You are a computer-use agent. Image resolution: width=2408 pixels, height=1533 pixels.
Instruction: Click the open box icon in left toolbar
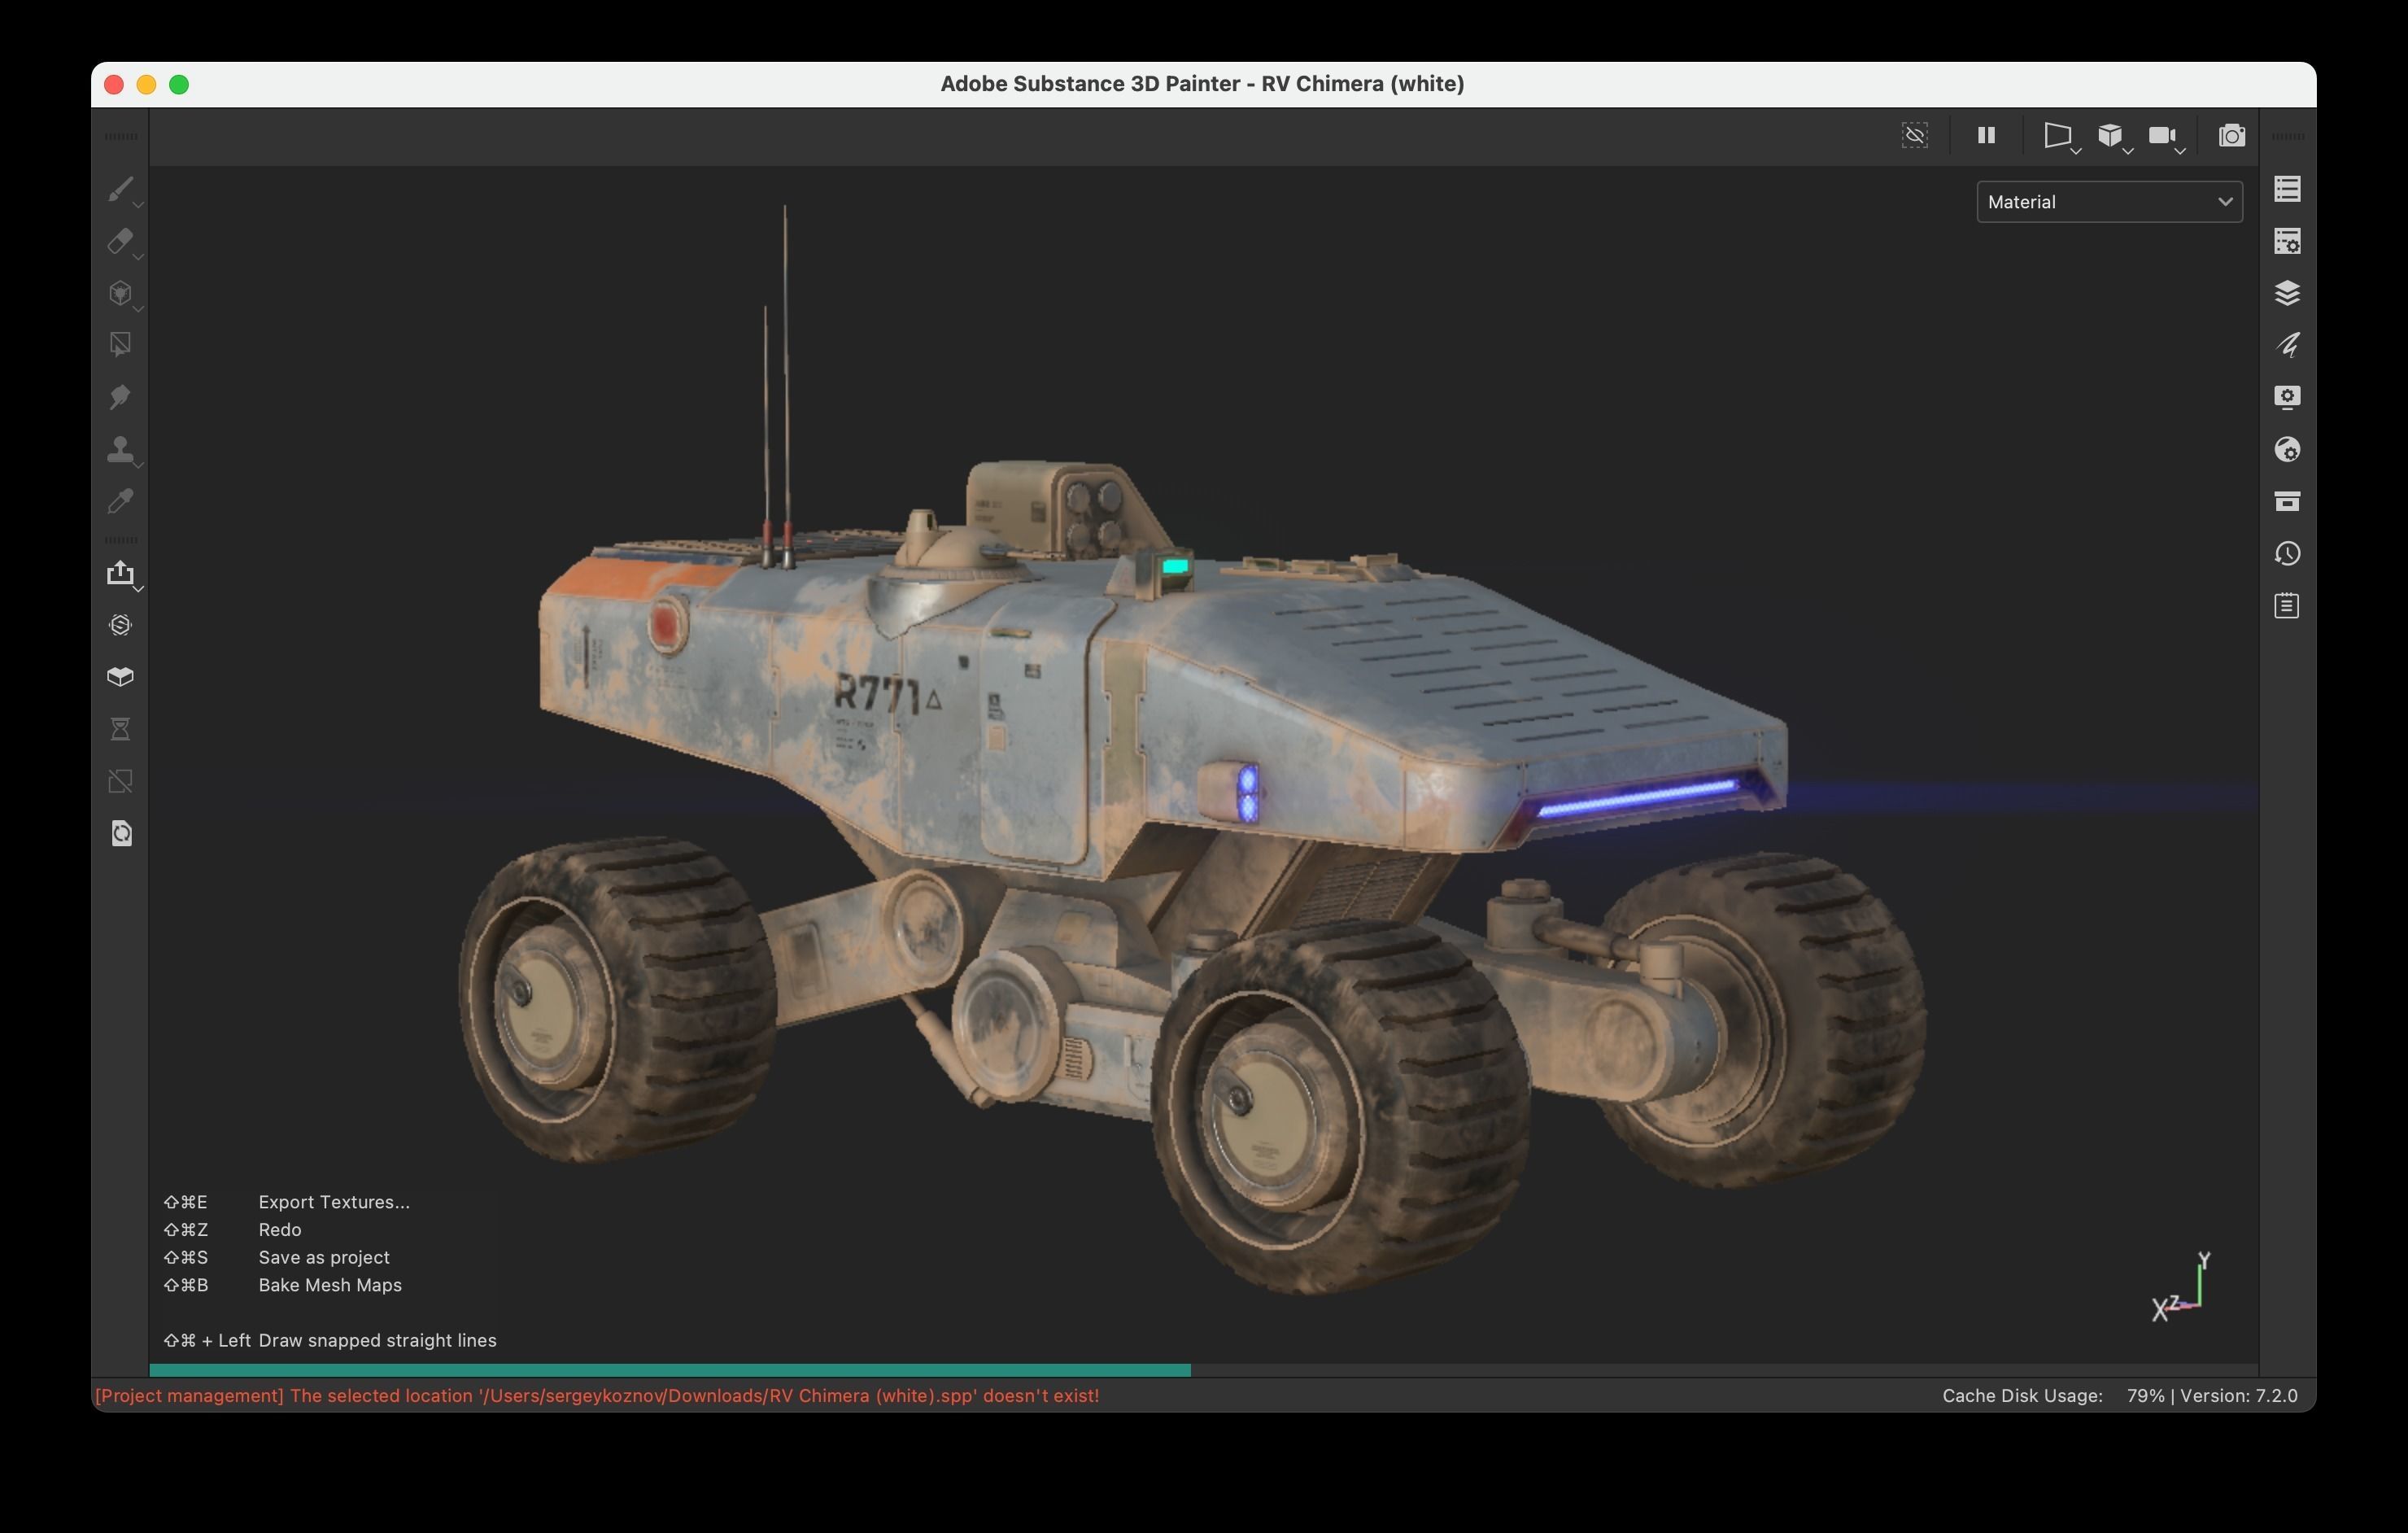pos(120,677)
